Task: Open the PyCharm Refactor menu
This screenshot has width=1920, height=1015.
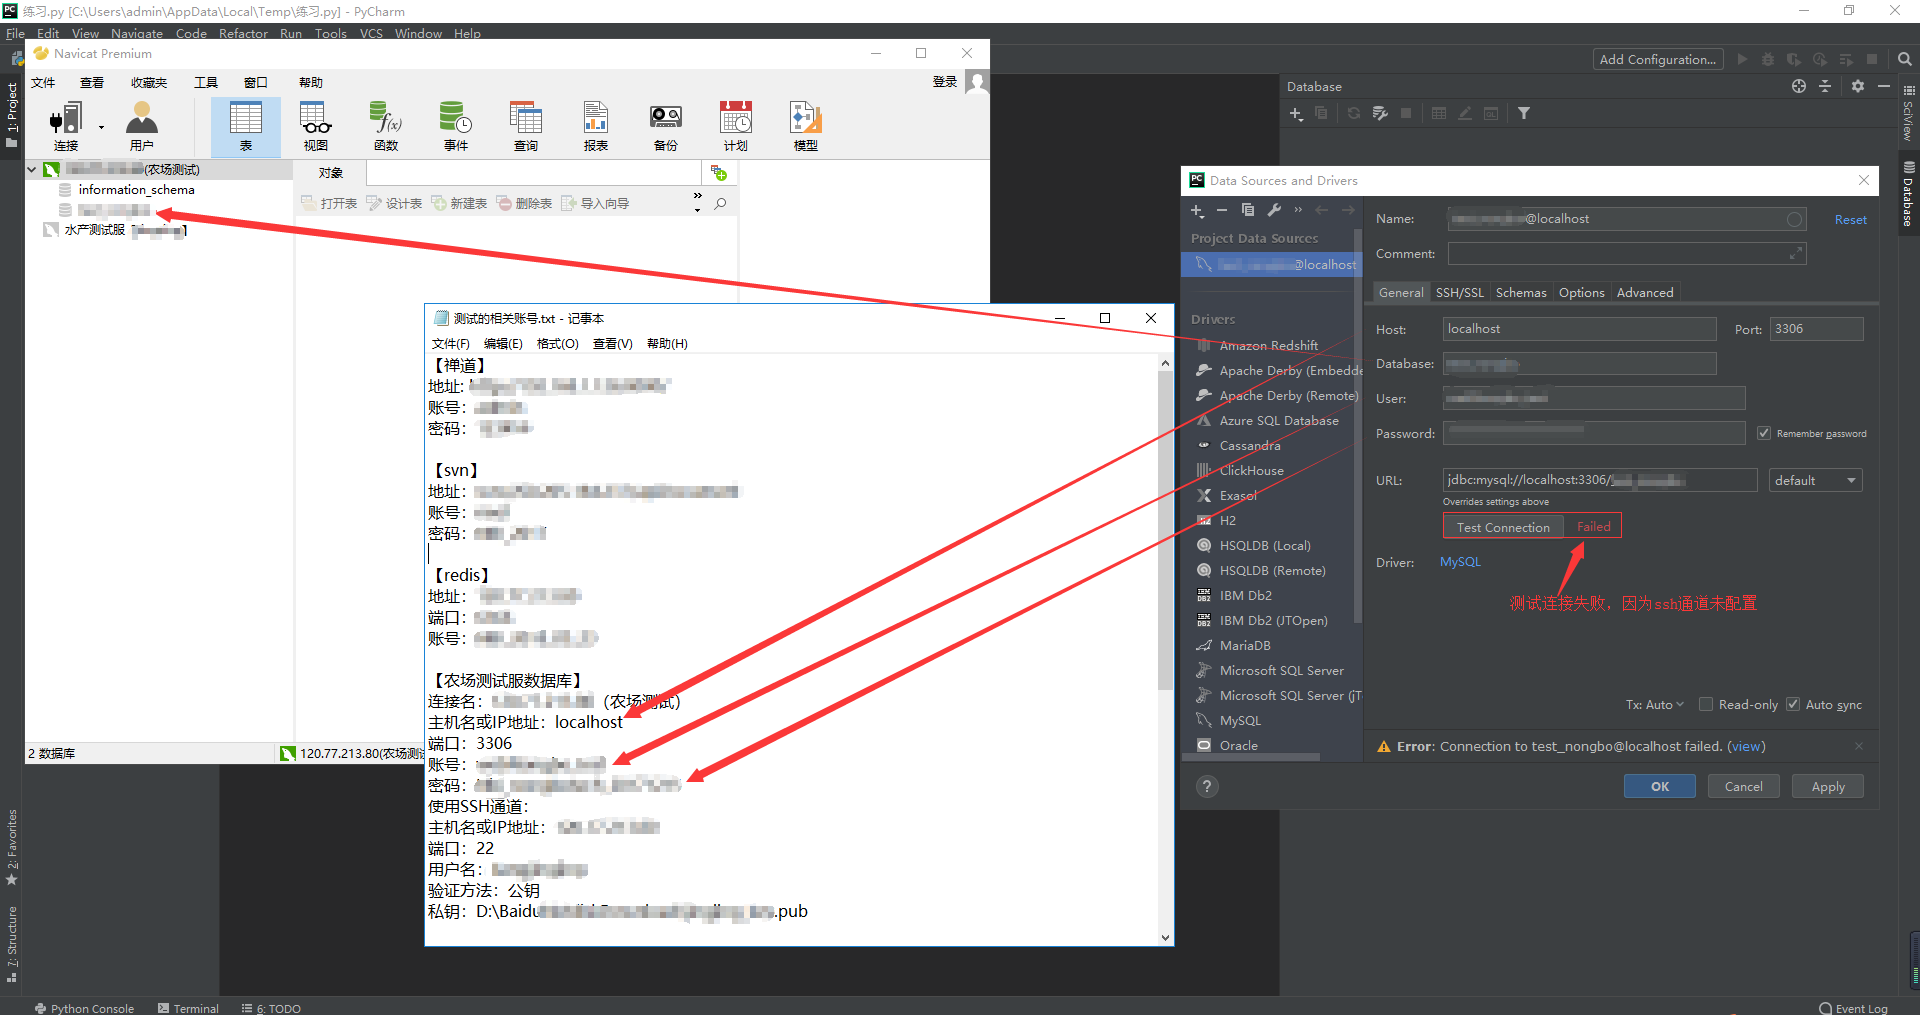Action: tap(244, 33)
